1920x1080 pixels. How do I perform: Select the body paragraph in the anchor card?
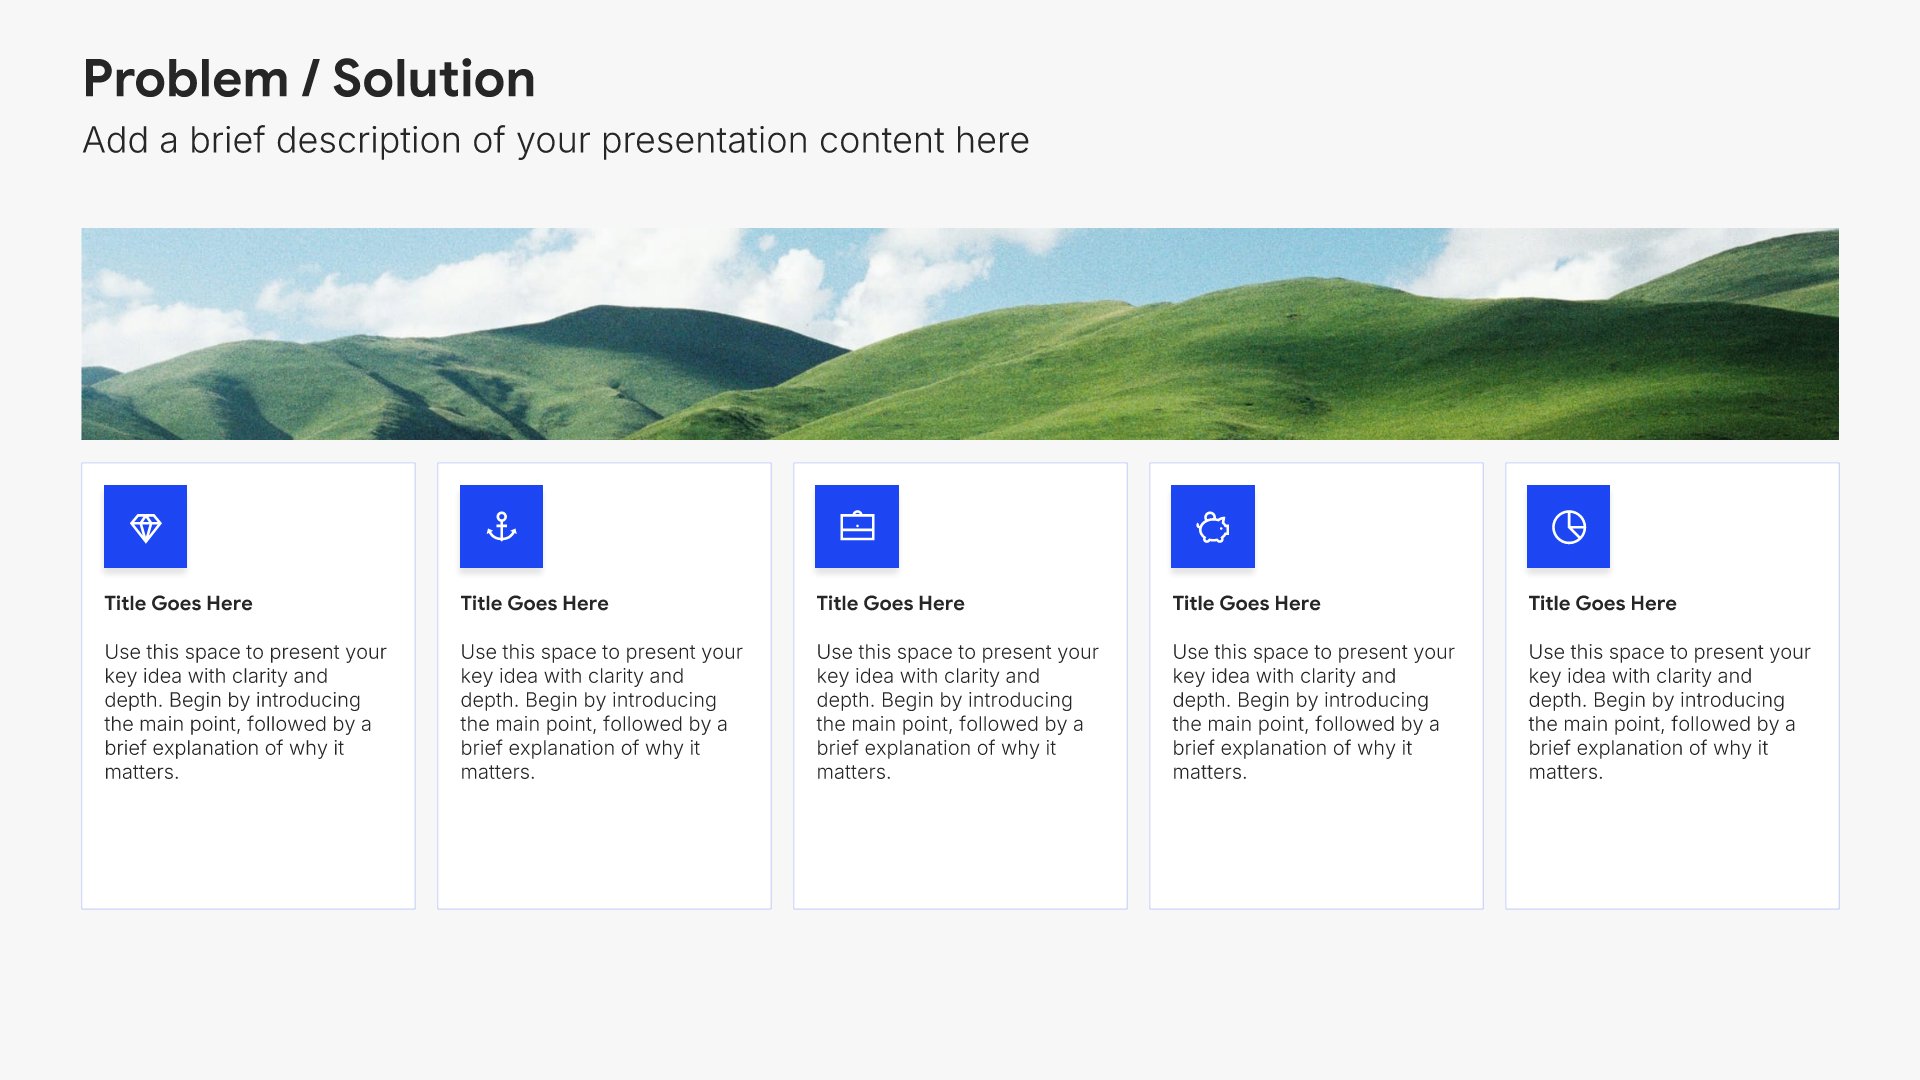(602, 712)
